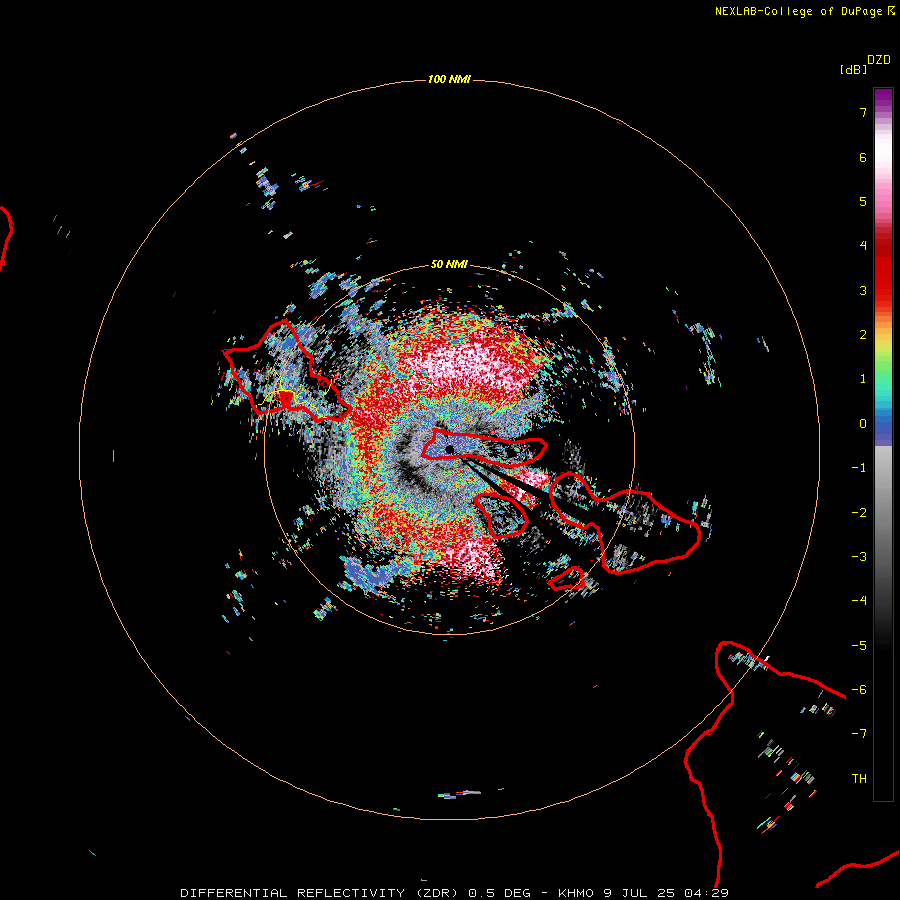This screenshot has height=900, width=900.
Task: Select the 50 NMI range ring label
Action: coord(449,264)
